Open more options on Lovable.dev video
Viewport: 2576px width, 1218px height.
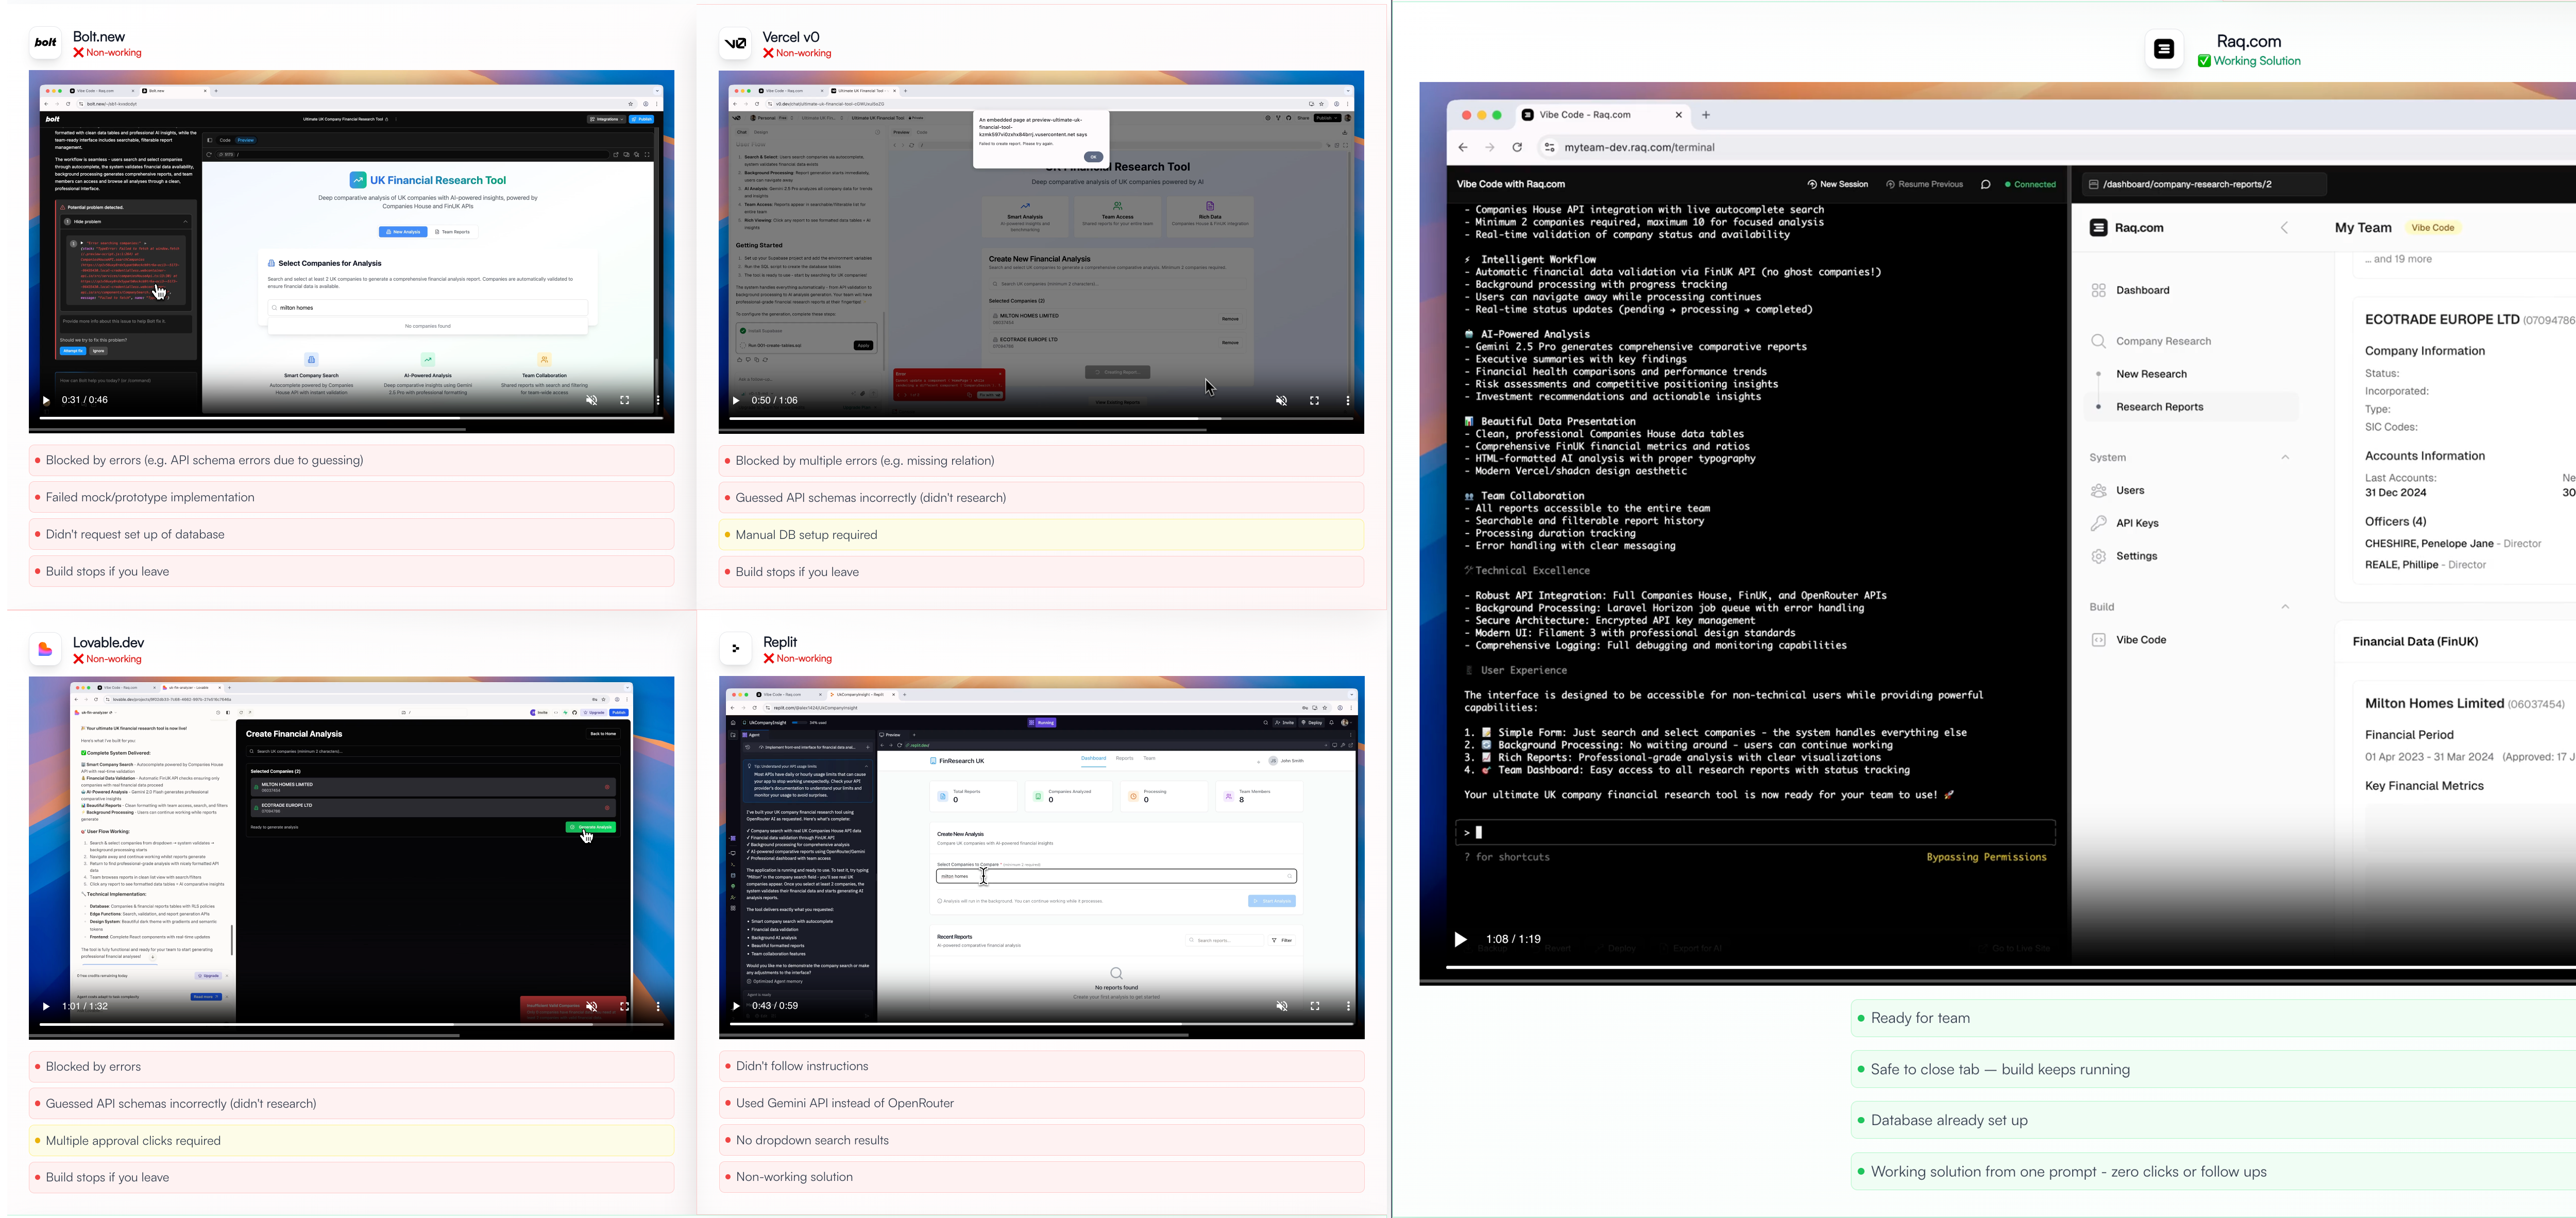[x=658, y=1007]
